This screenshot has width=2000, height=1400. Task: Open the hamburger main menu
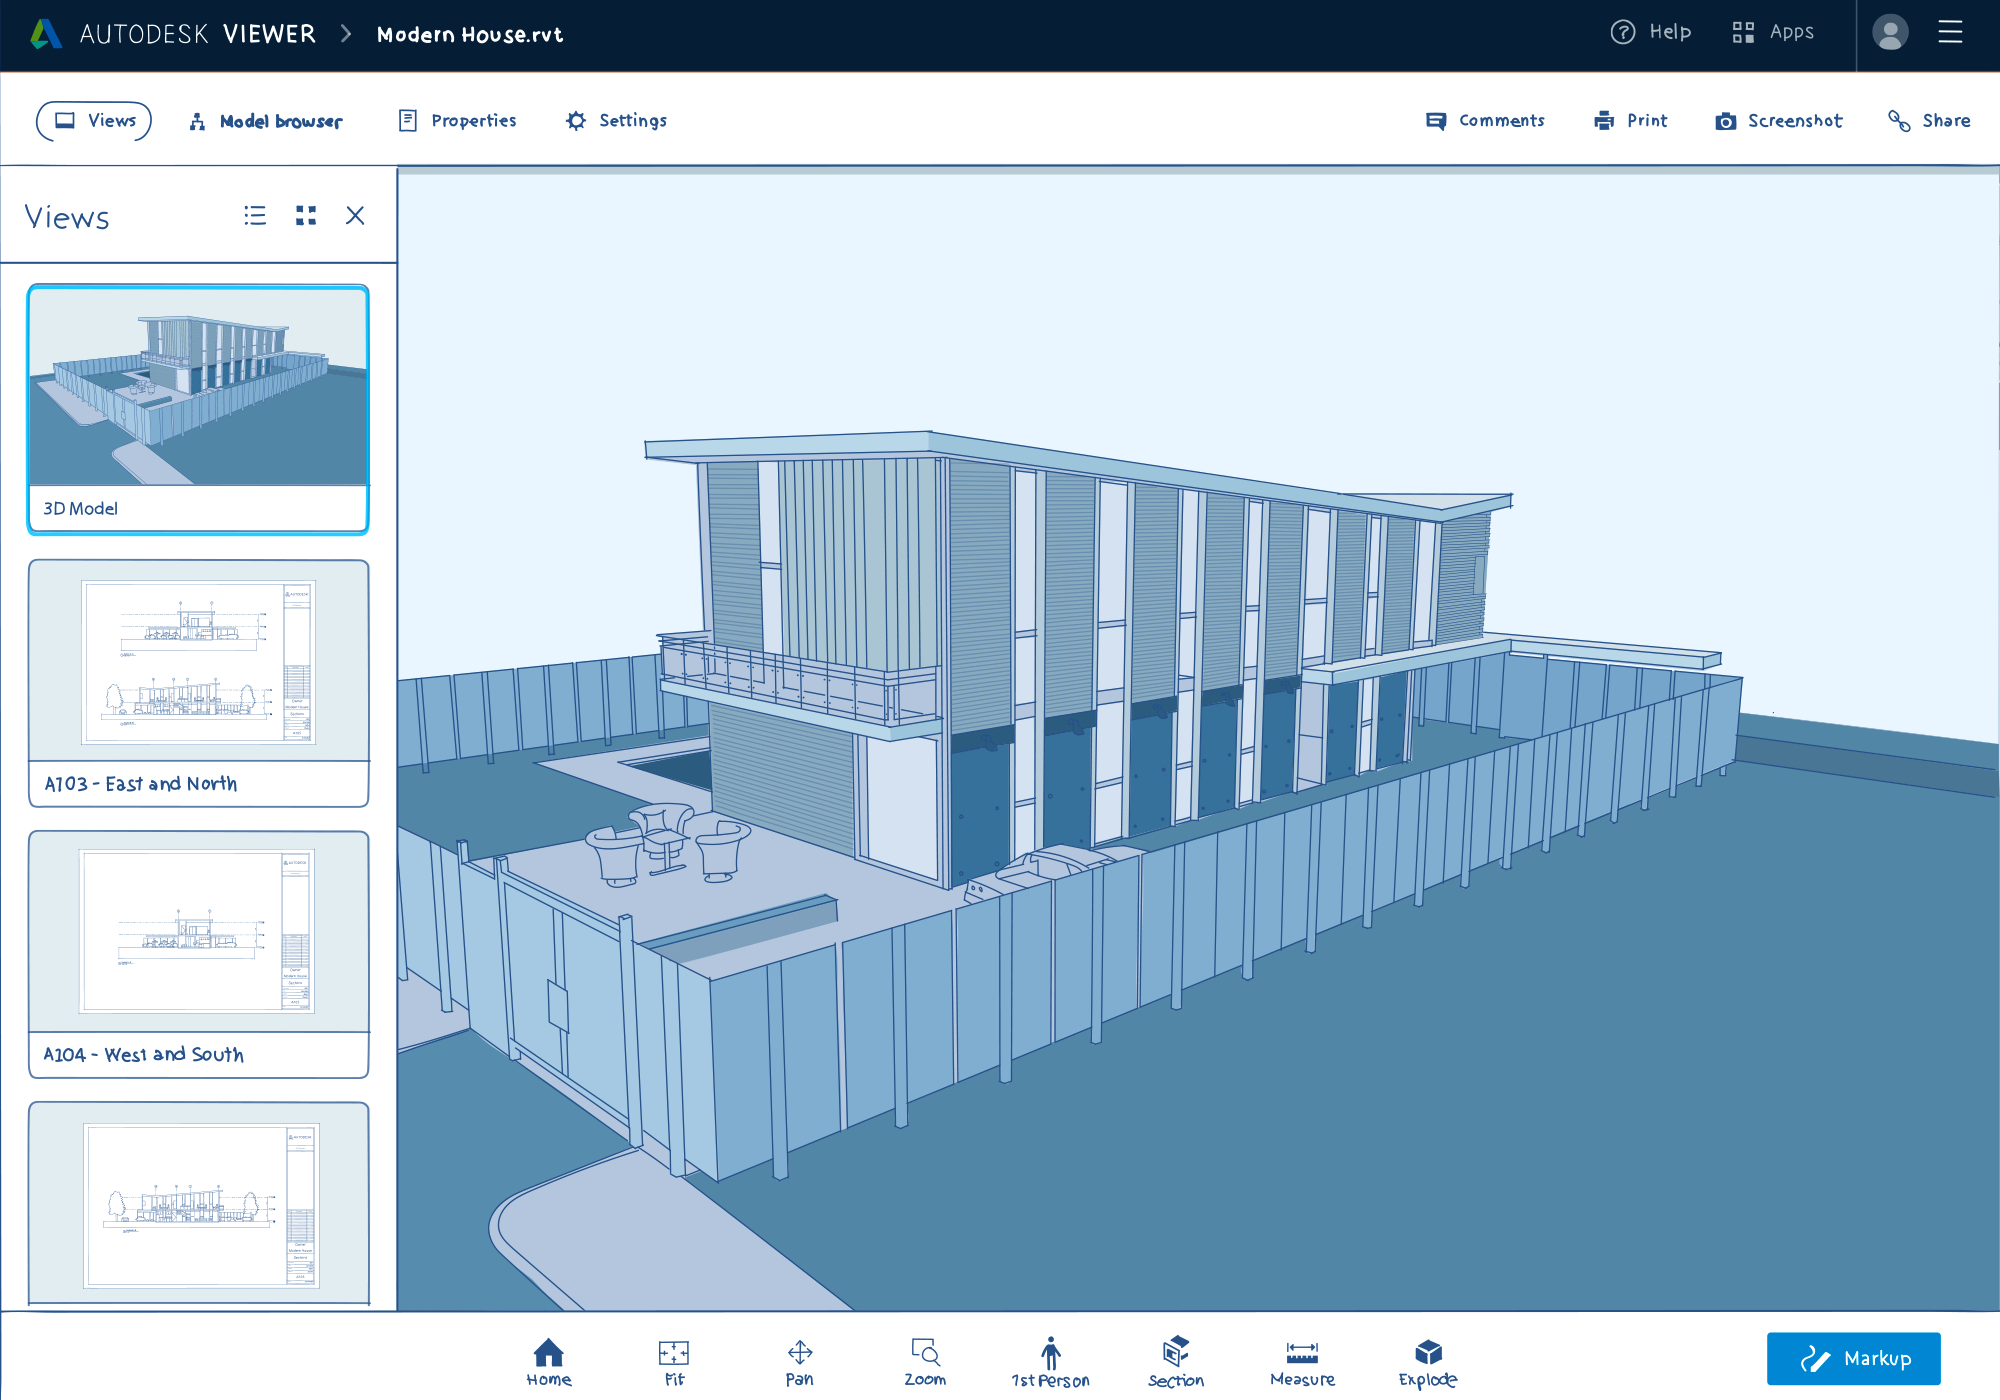pyautogui.click(x=1950, y=33)
